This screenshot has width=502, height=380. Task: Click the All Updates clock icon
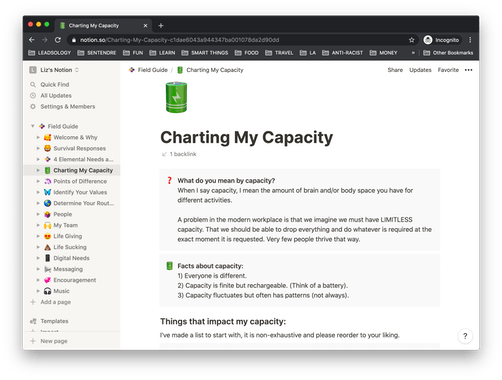tap(33, 96)
